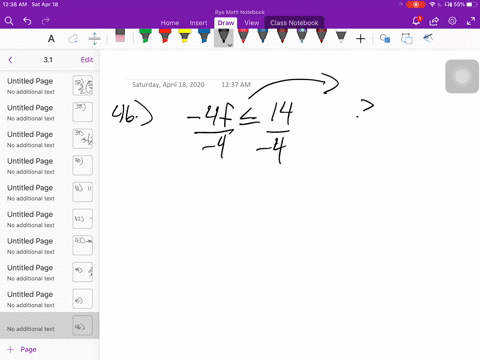The width and height of the screenshot is (480, 360).
Task: Switch to the View tab
Action: 251,23
